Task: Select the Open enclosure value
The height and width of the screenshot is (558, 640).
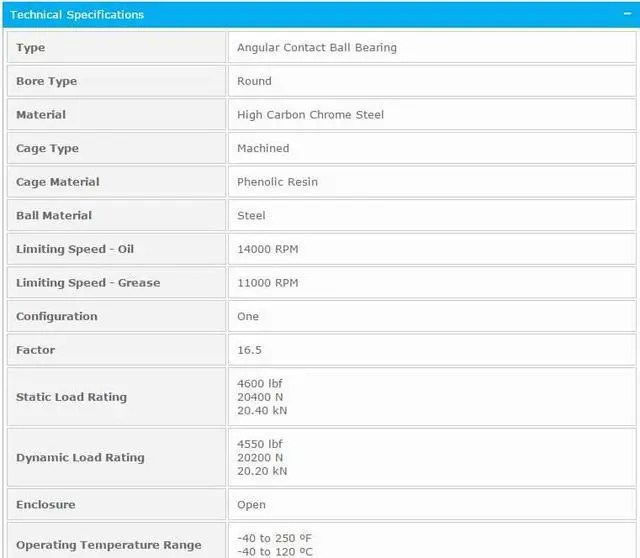Action: pos(251,505)
